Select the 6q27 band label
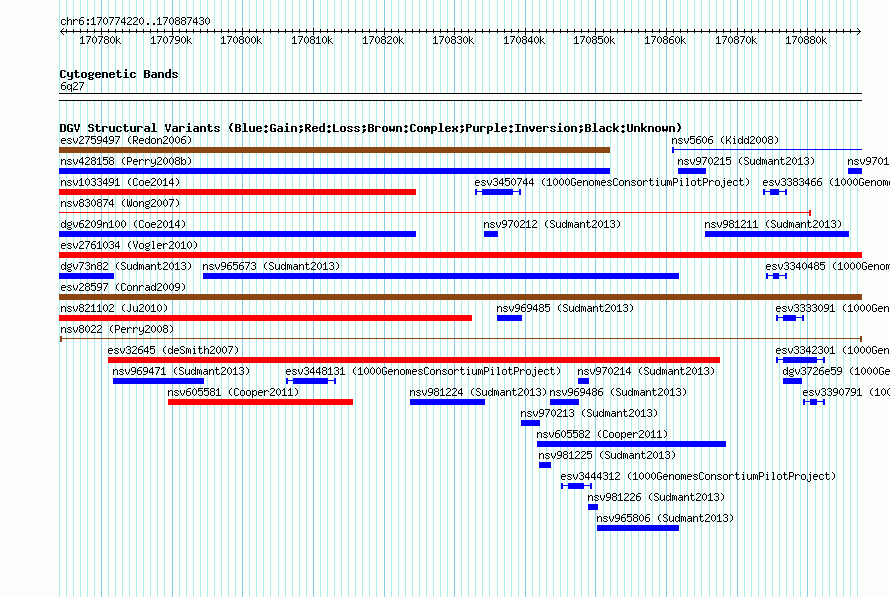The image size is (890, 597). pos(72,86)
